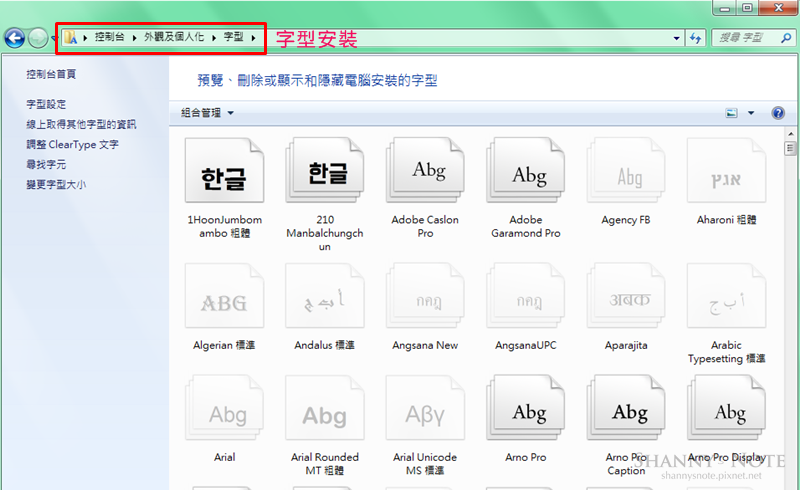800x490 pixels.
Task: Select the AngsanaUPC font icon
Action: click(x=526, y=296)
